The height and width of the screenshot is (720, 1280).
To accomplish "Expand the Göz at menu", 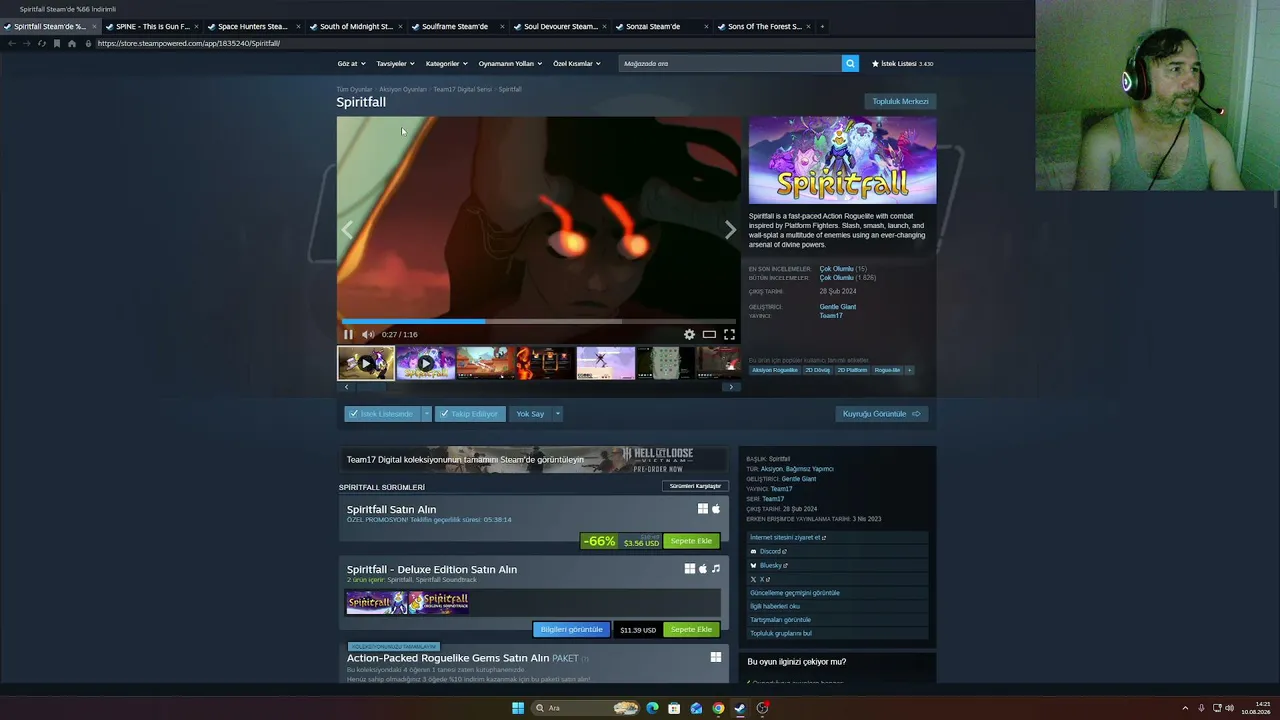I will click(x=351, y=63).
